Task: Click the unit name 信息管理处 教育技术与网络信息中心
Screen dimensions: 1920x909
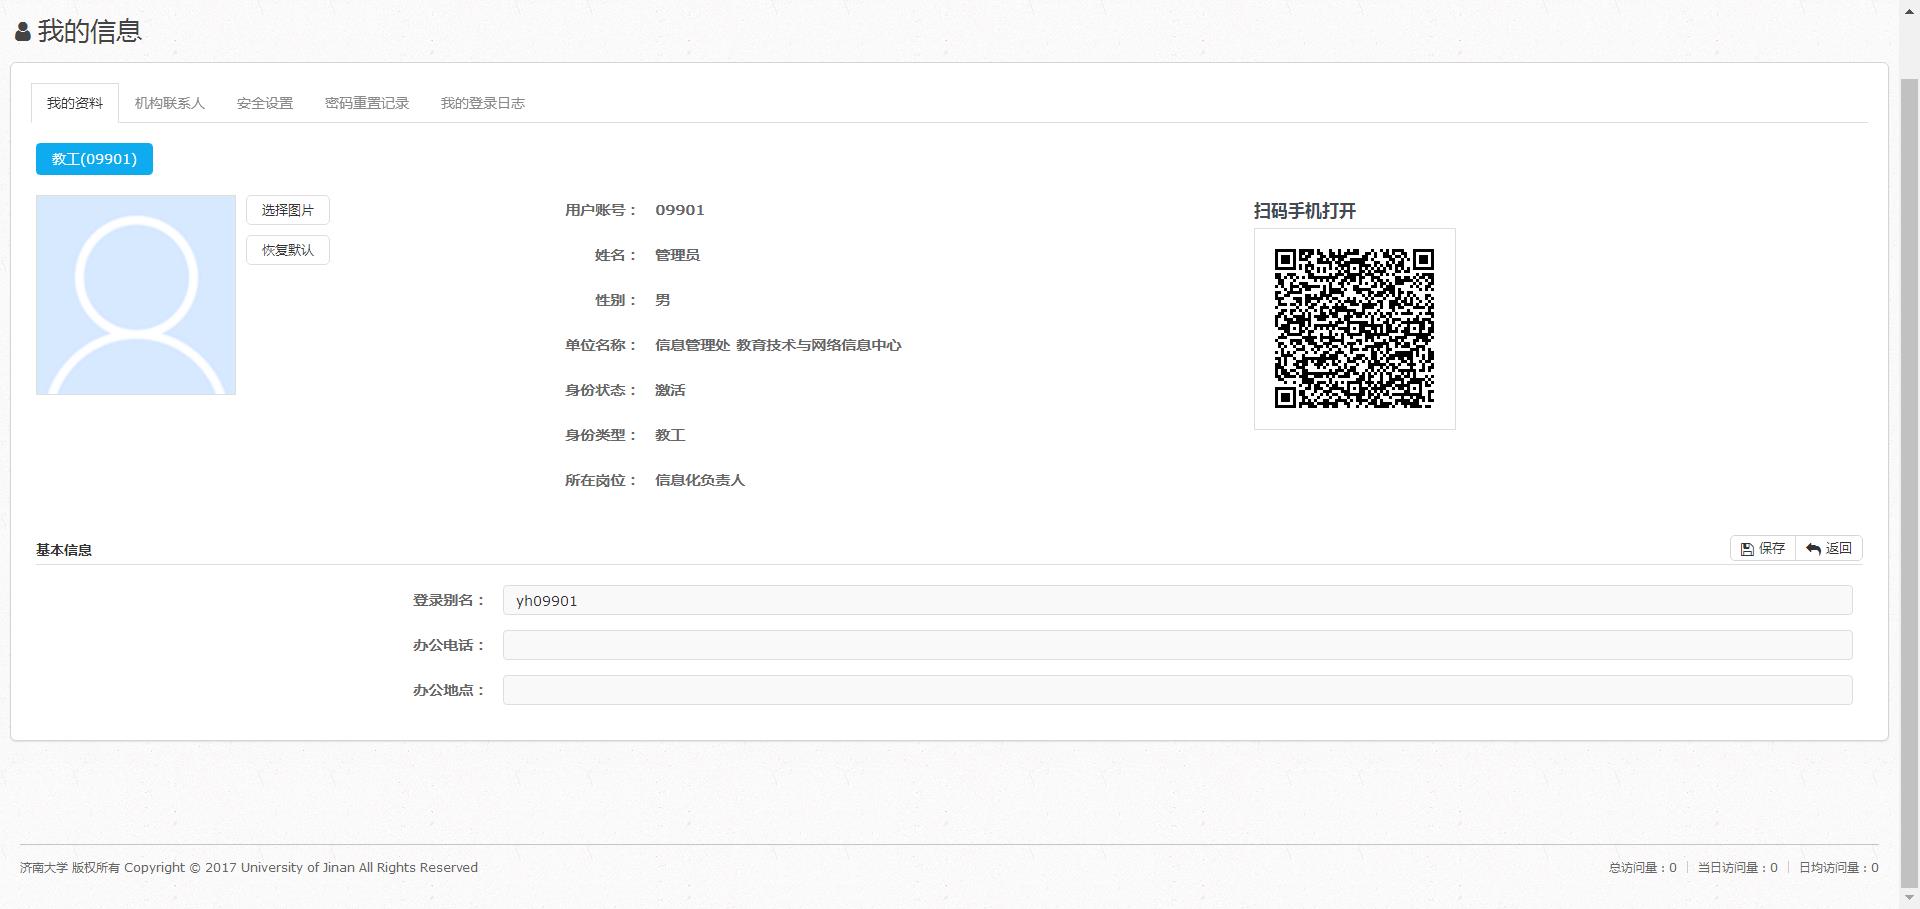Action: 778,345
